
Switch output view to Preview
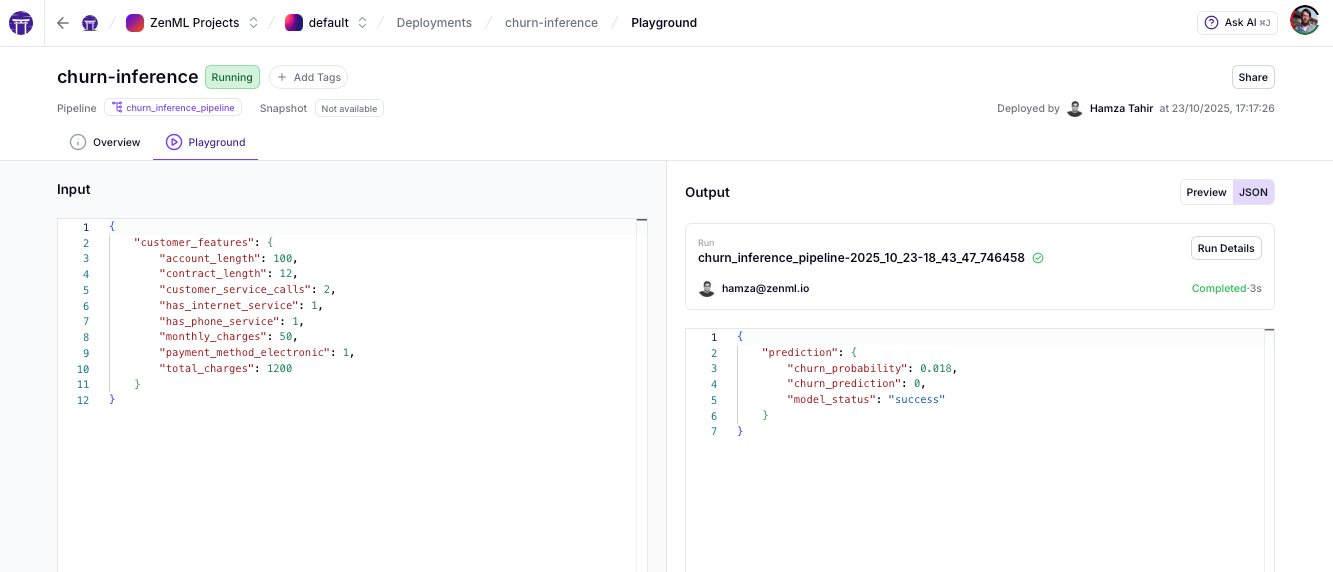(x=1206, y=193)
